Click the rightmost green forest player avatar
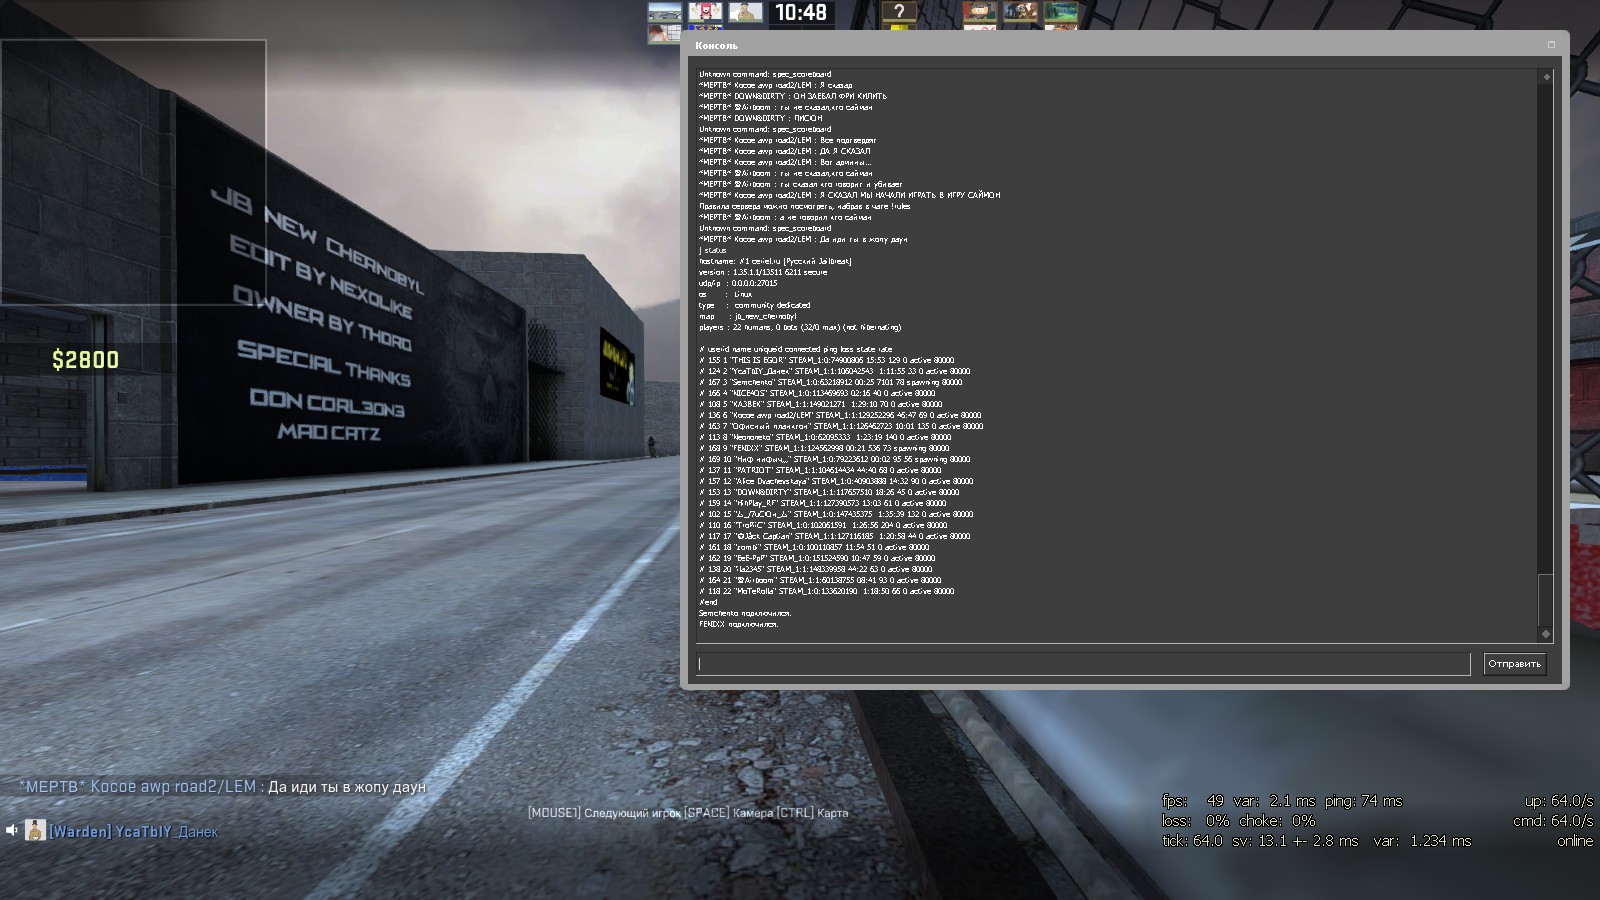The image size is (1600, 900). pos(1060,12)
